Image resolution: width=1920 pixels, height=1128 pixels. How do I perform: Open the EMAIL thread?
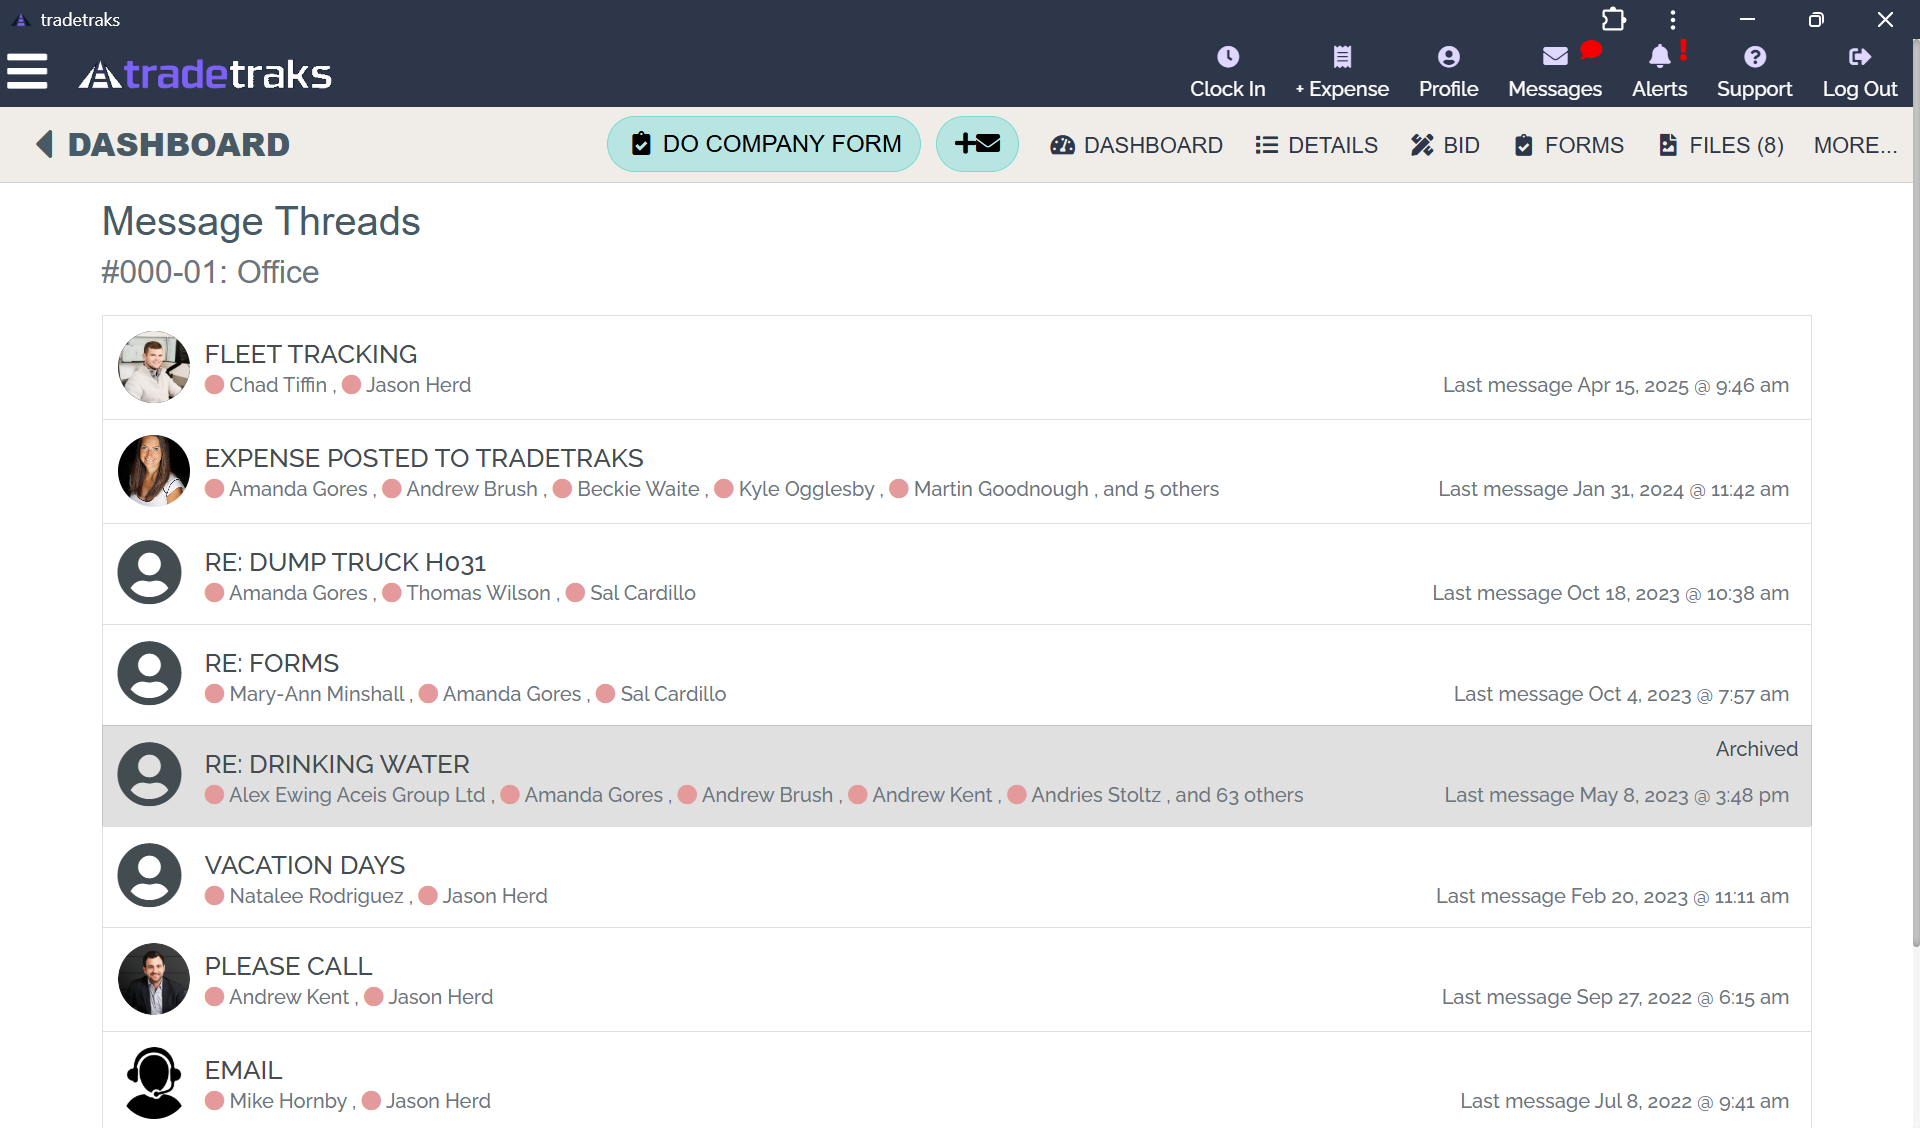(956, 1082)
